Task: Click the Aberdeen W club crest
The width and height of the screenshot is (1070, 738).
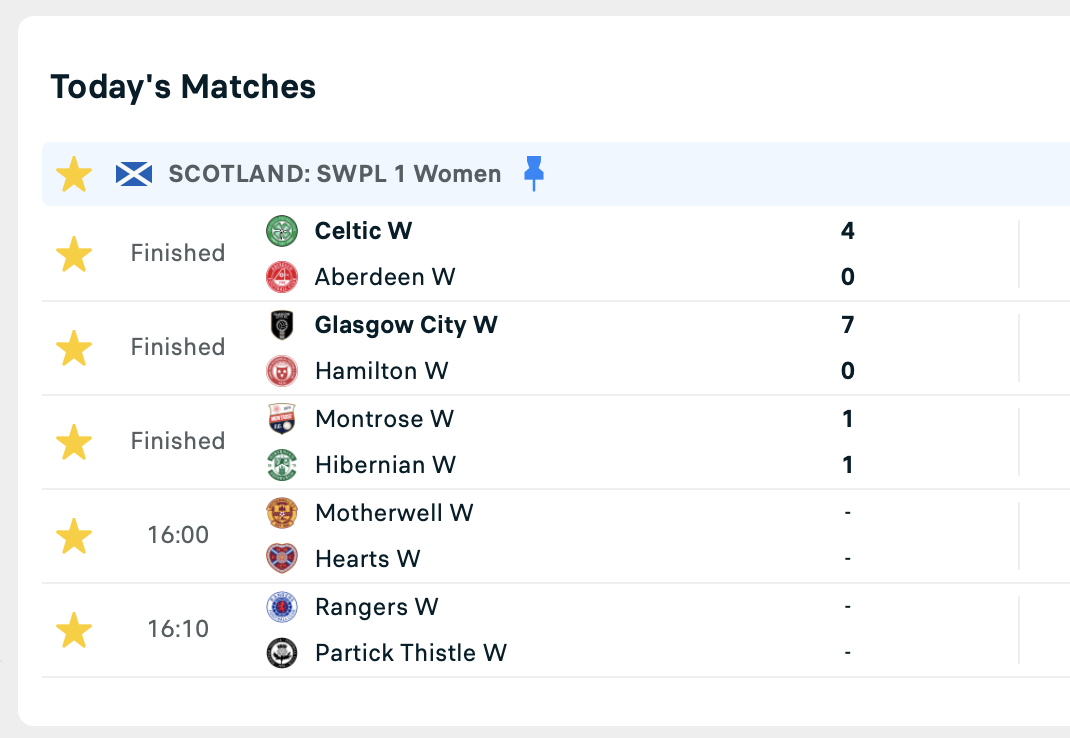Action: coord(282,277)
